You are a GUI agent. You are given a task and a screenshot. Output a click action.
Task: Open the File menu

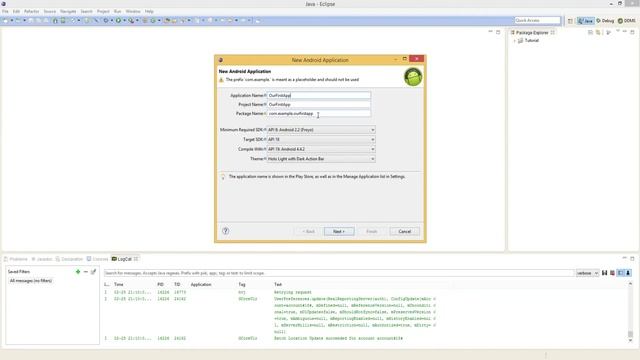tap(5, 11)
